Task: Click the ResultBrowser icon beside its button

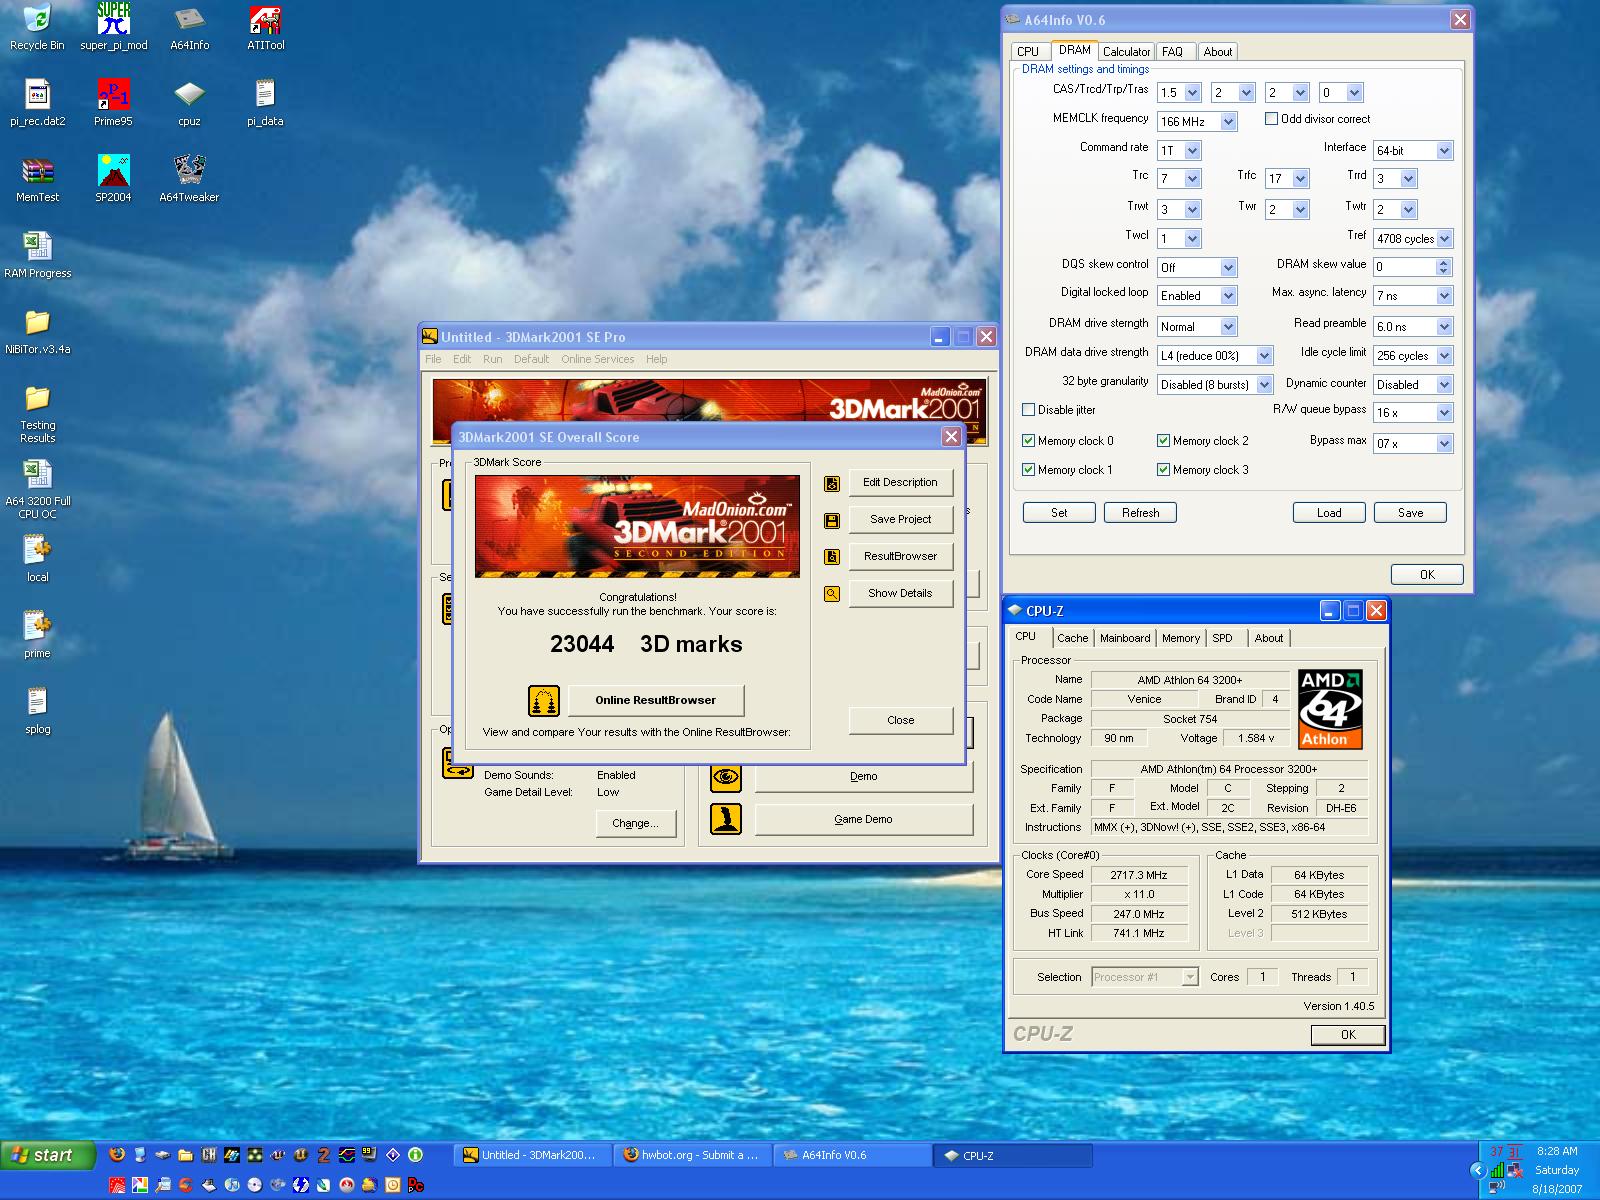Action: [x=831, y=557]
